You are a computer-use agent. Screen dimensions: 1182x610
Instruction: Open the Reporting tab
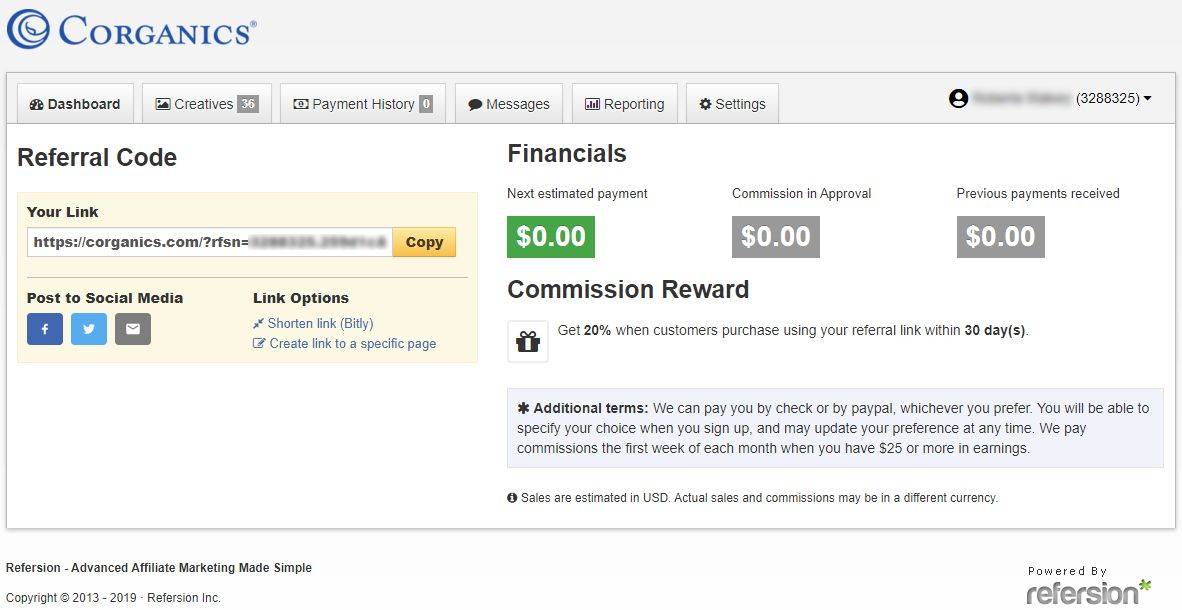click(x=625, y=104)
